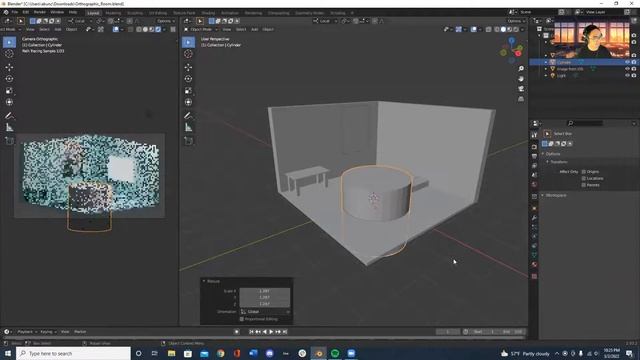Toggle render camera icon for the Light object
Image resolution: width=640 pixels, height=360 pixels.
[x=634, y=76]
